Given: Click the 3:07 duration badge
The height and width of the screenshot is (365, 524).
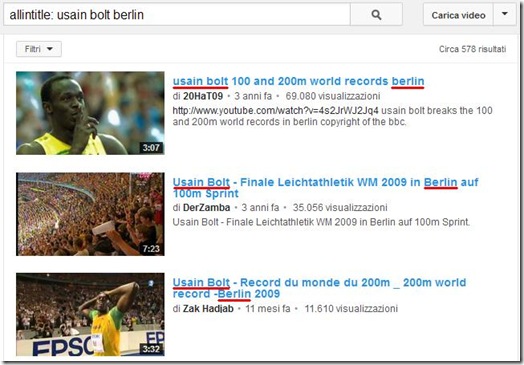Looking at the screenshot, I should (151, 147).
